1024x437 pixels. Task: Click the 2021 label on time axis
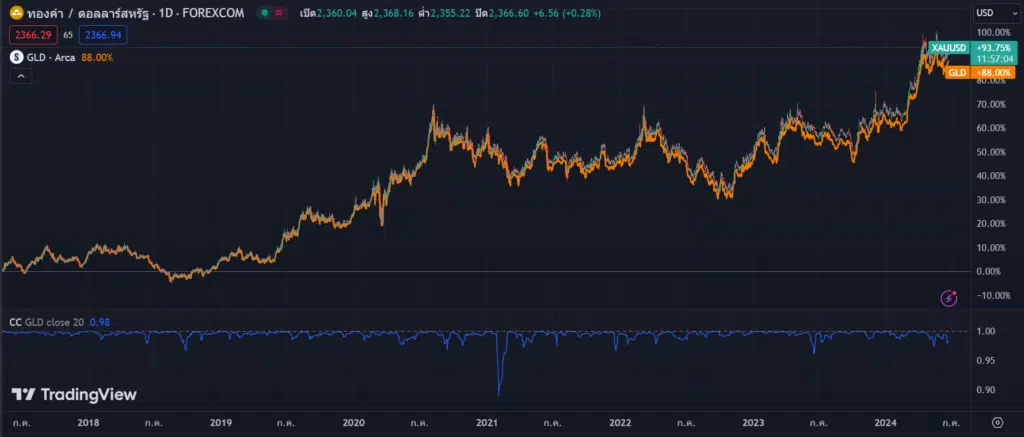pos(487,423)
